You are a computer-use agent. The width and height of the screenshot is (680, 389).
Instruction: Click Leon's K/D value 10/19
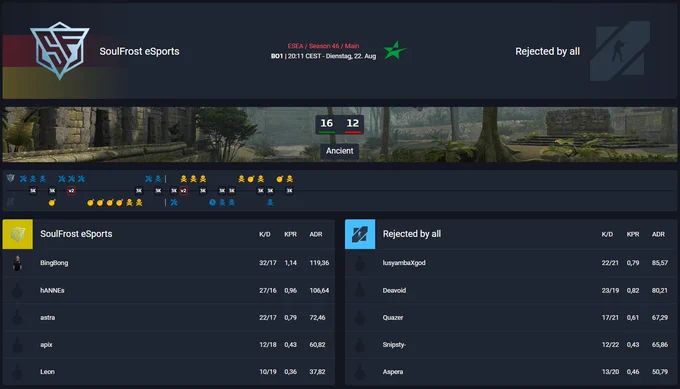coord(268,372)
